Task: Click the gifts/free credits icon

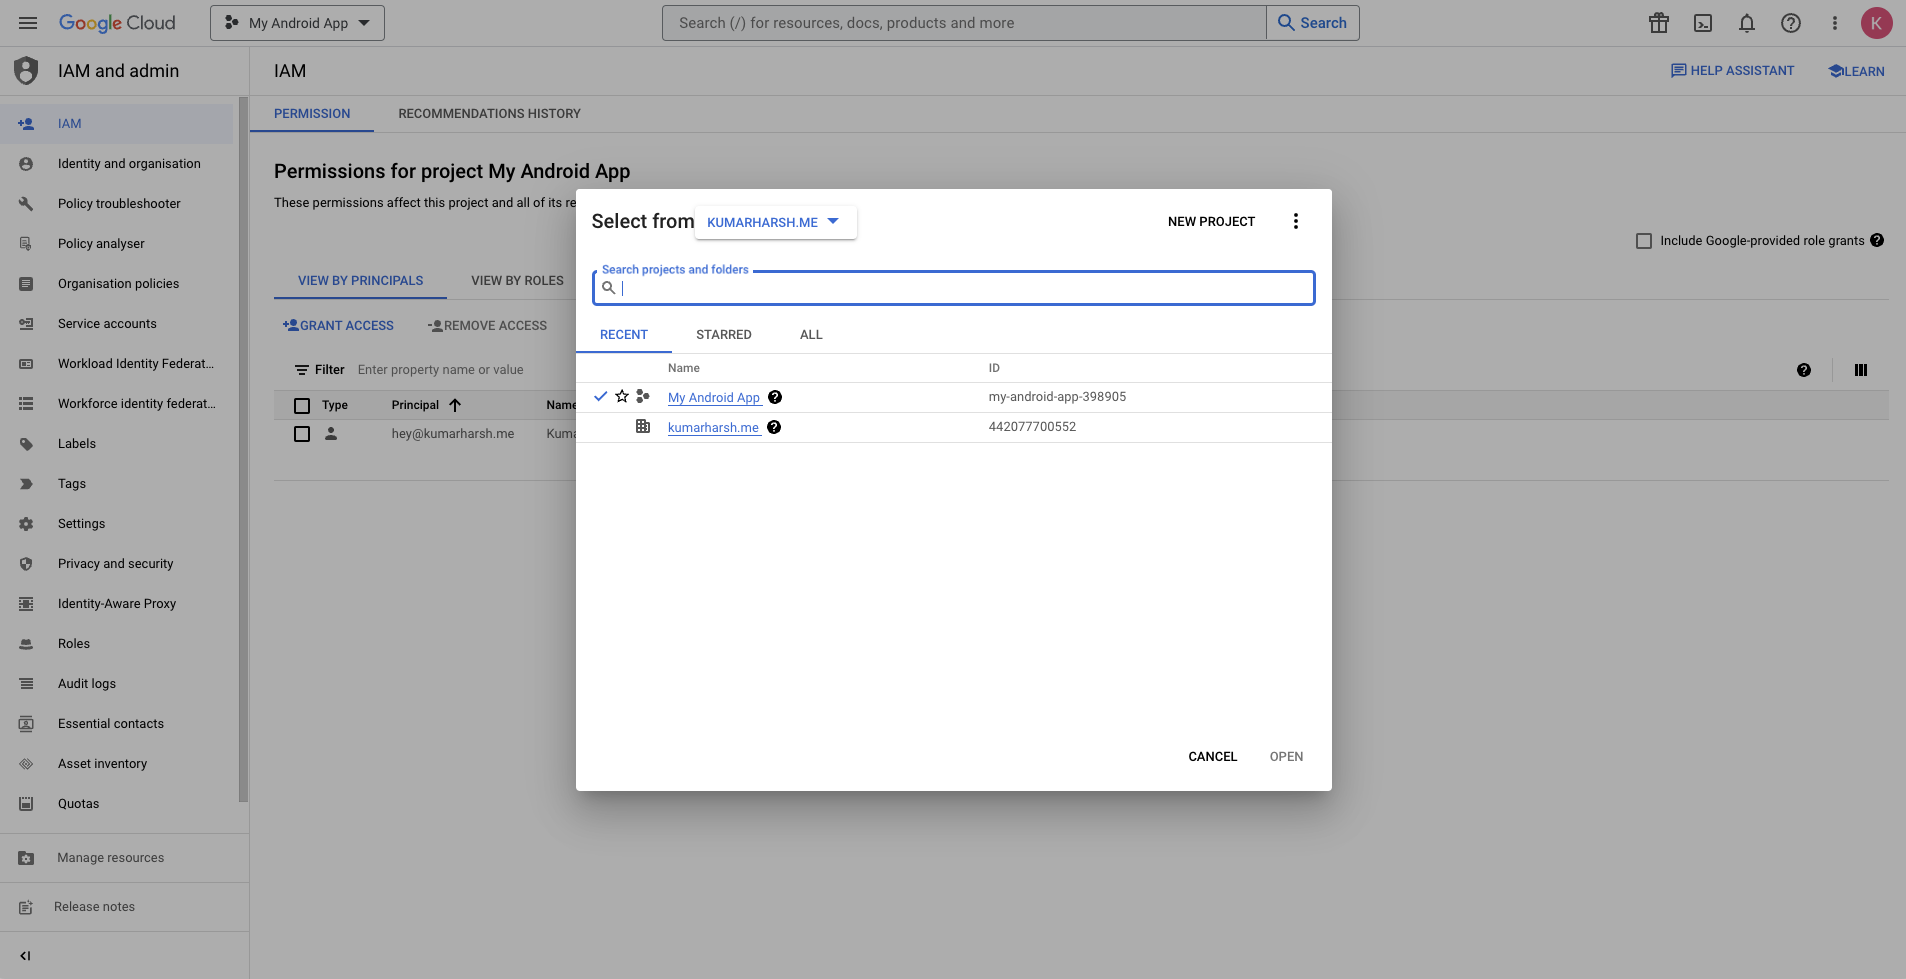Action: (x=1659, y=22)
